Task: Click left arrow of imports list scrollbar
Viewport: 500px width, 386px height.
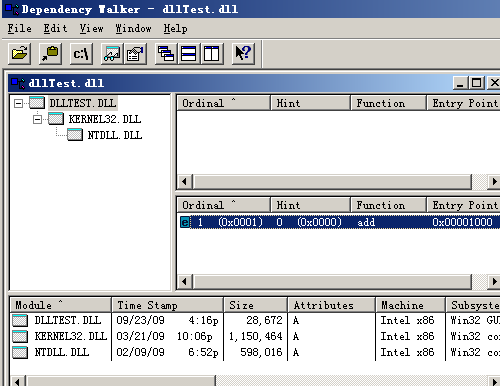Action: pos(185,182)
